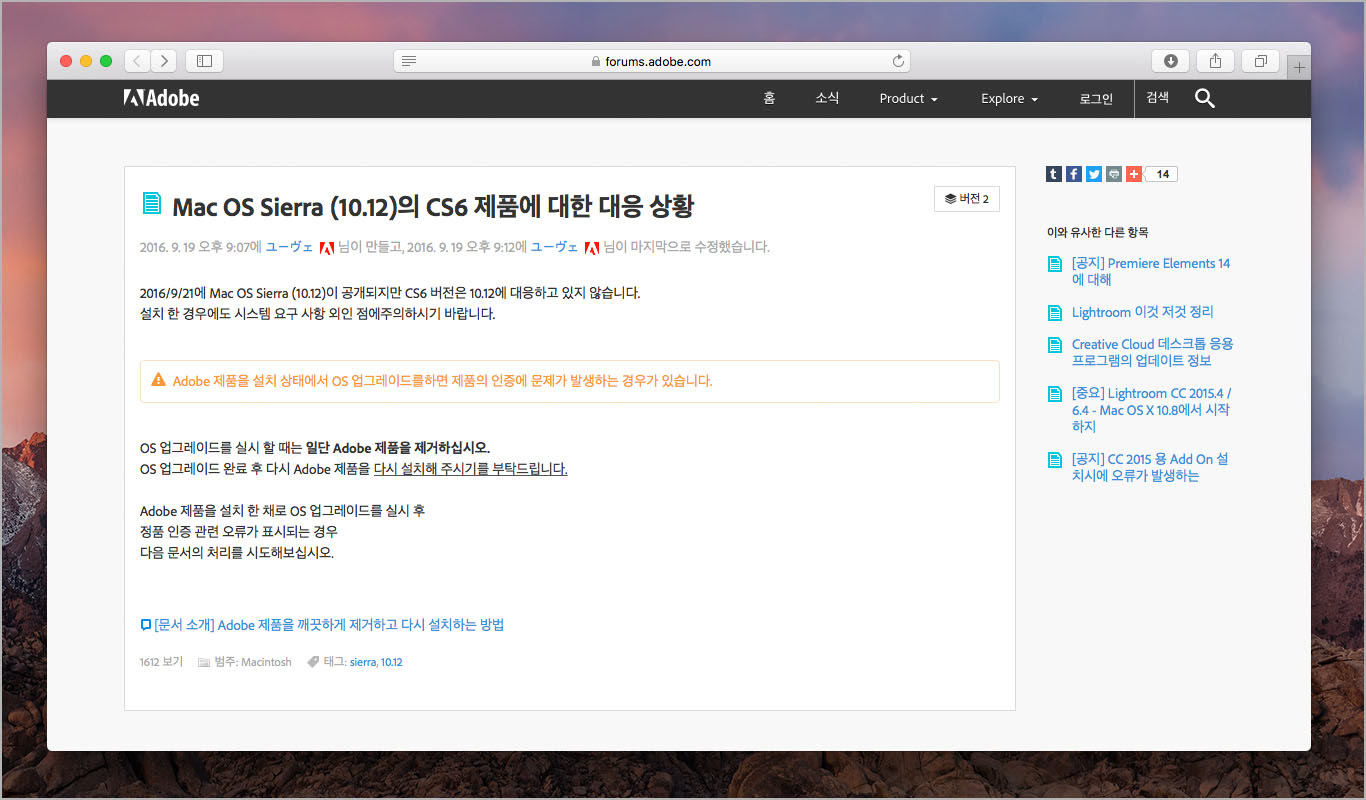Click the 1612 보기 view count

(161, 662)
